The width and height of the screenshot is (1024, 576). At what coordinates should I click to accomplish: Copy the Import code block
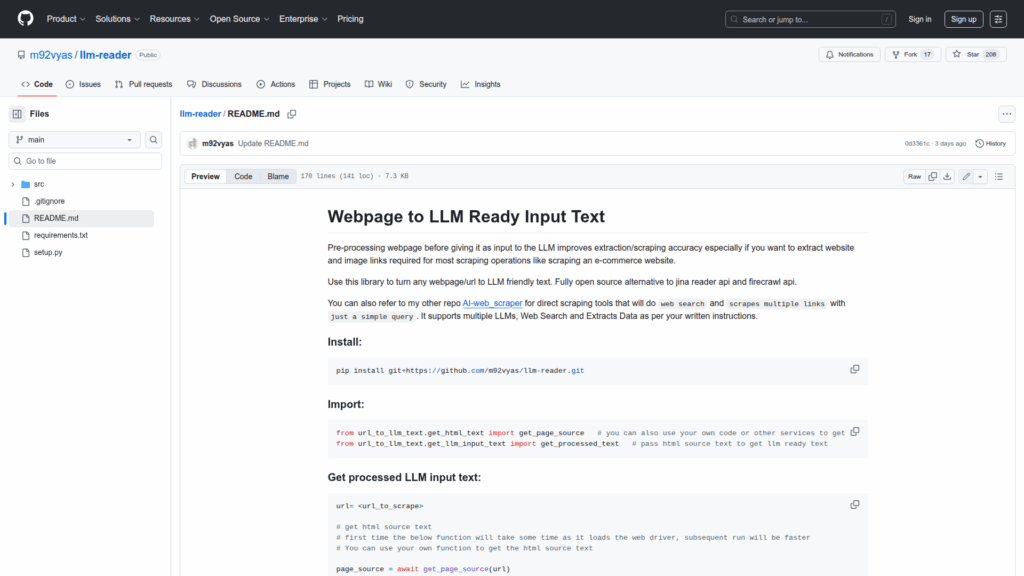click(854, 432)
